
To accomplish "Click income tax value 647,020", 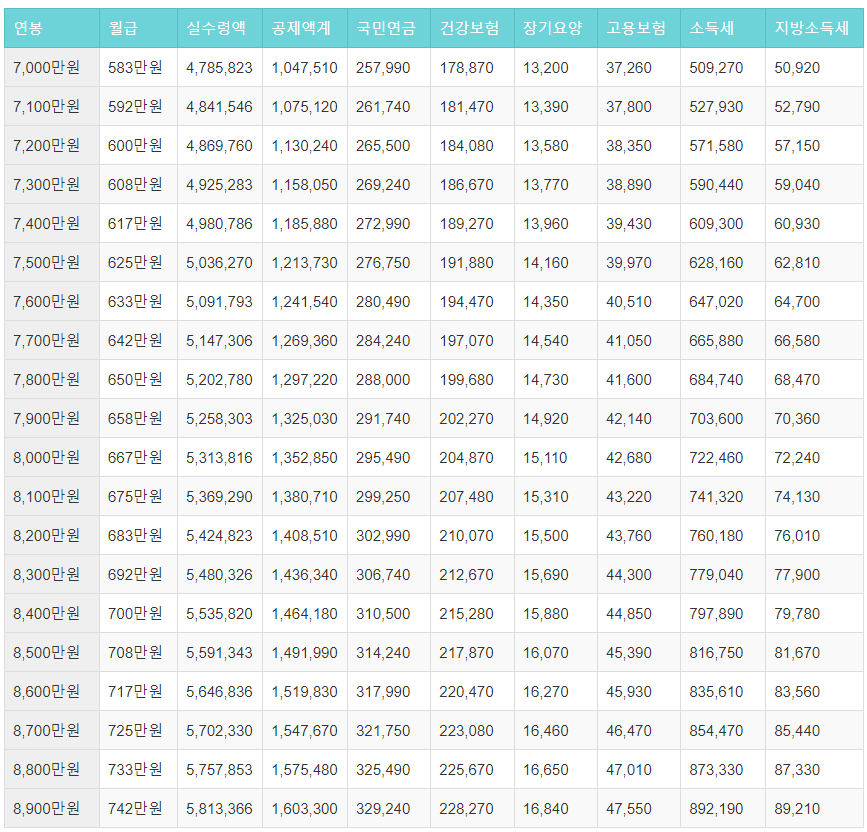I will pyautogui.click(x=715, y=302).
